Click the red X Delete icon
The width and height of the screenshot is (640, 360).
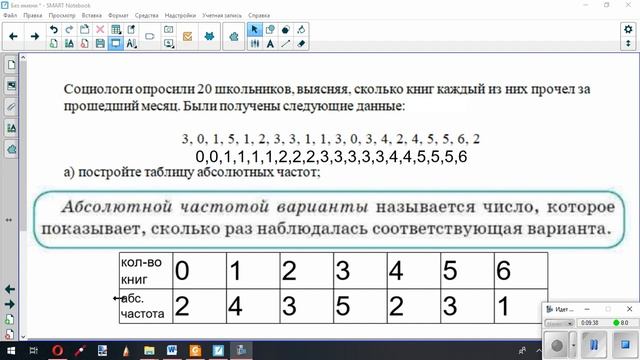[100, 29]
